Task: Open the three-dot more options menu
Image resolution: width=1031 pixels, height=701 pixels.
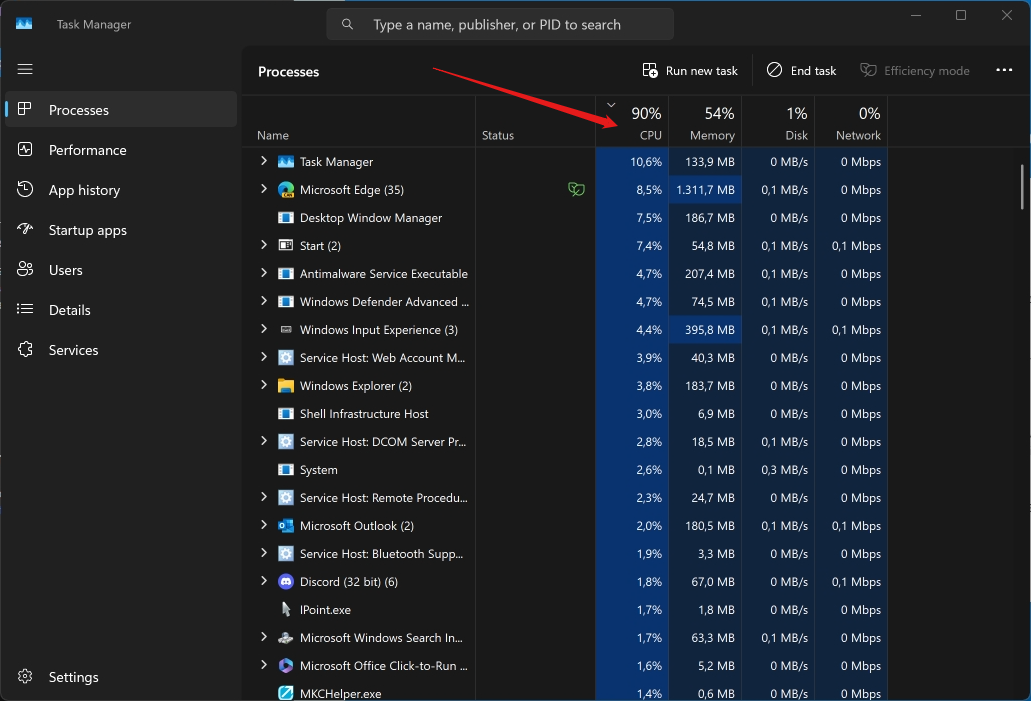Action: click(x=1004, y=71)
